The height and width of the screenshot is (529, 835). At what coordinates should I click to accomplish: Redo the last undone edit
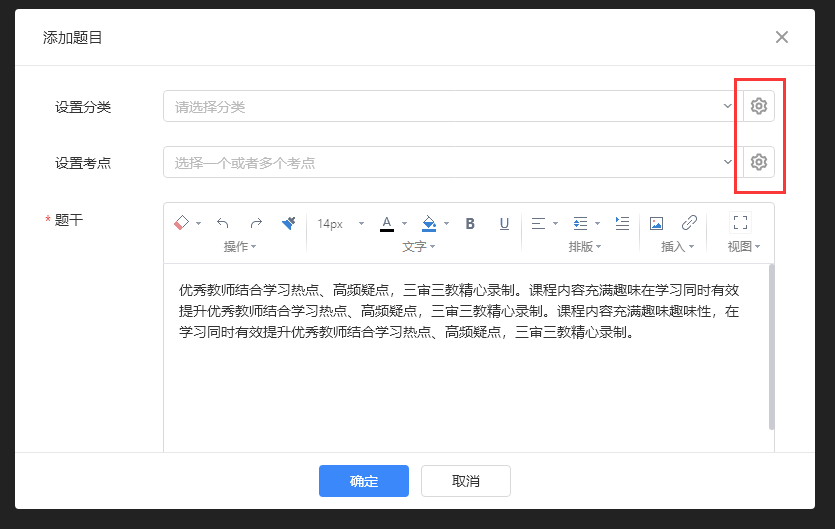pyautogui.click(x=256, y=223)
